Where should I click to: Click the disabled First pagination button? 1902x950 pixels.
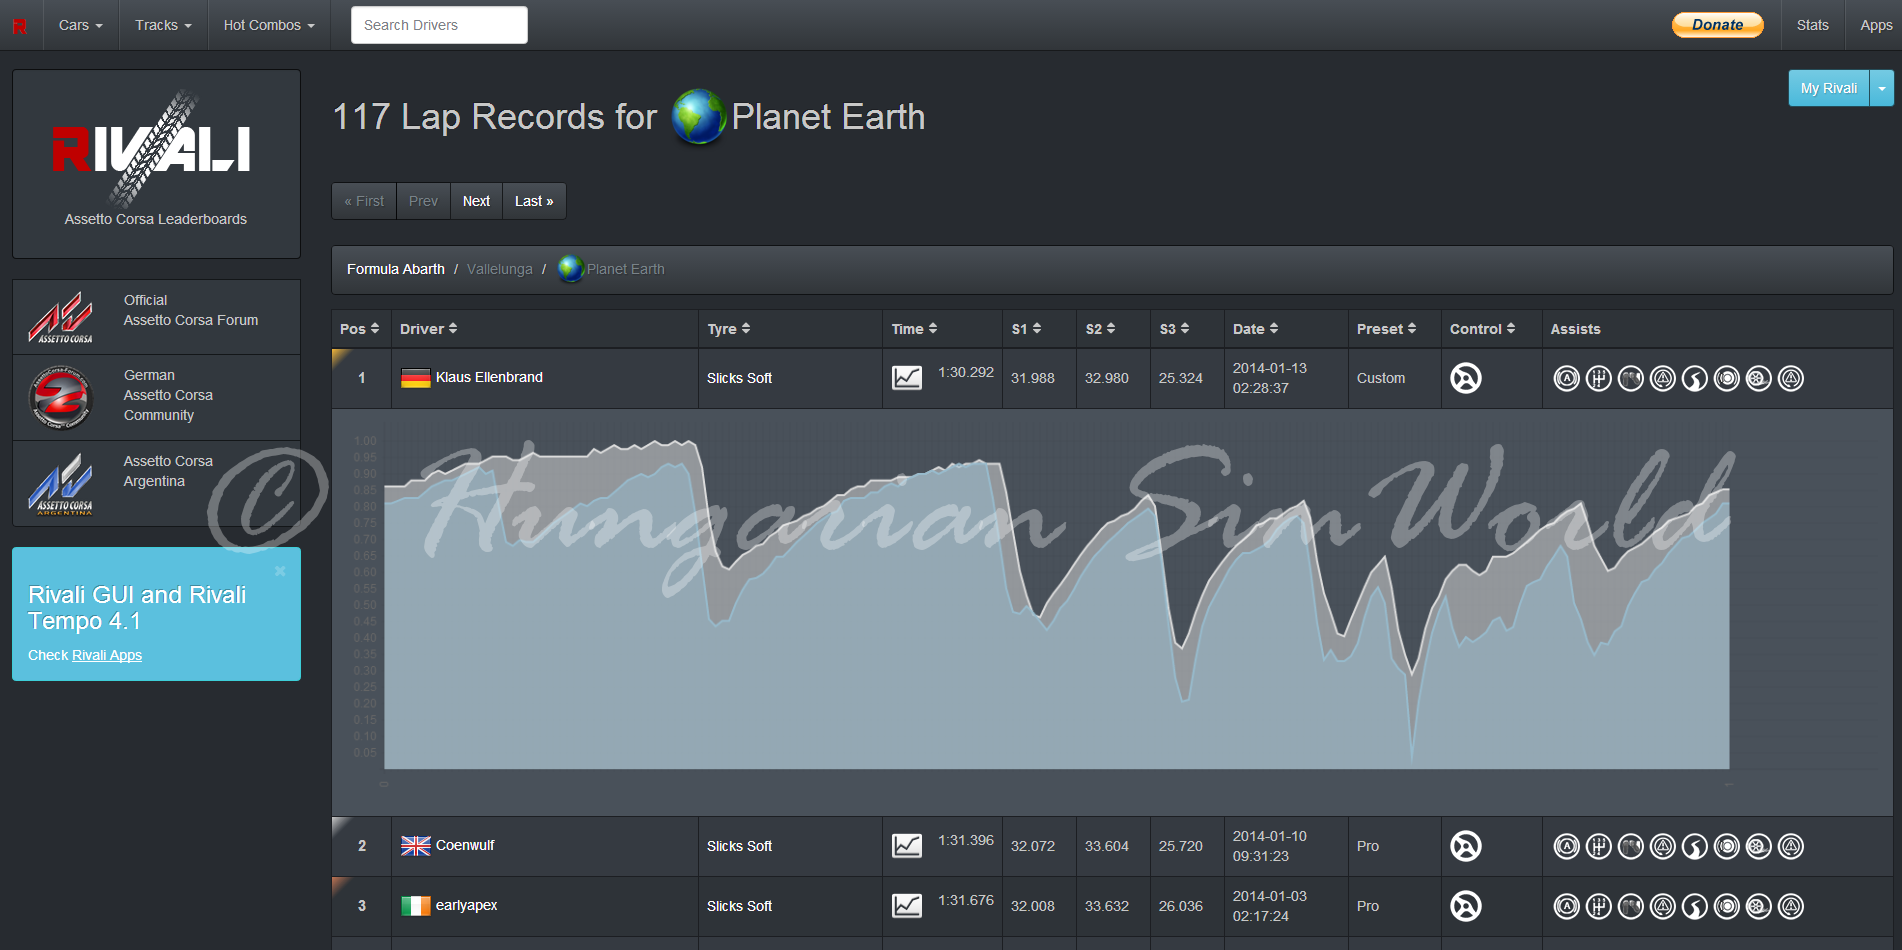(x=364, y=201)
